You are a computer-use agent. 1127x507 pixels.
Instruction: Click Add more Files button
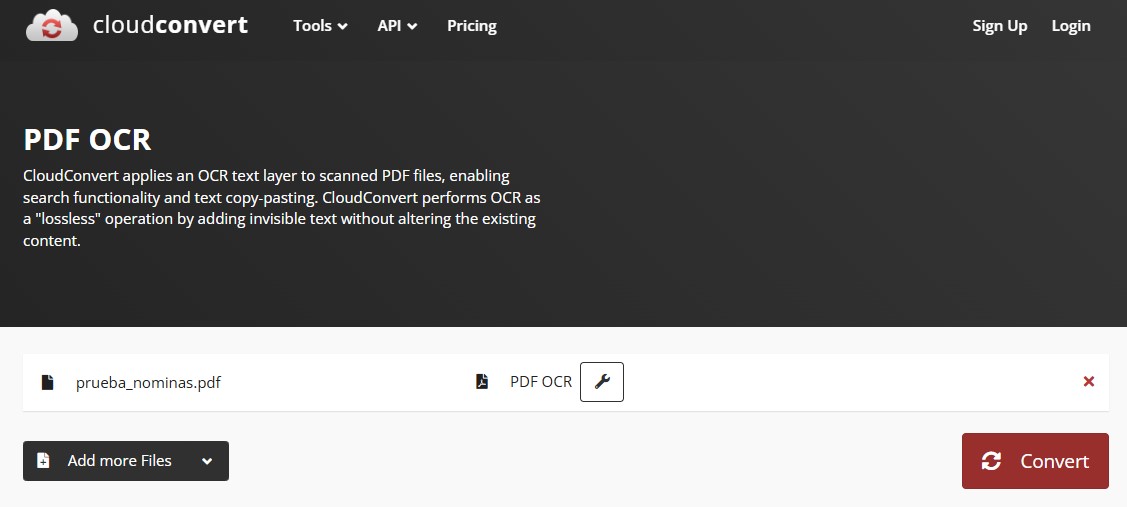(x=126, y=461)
